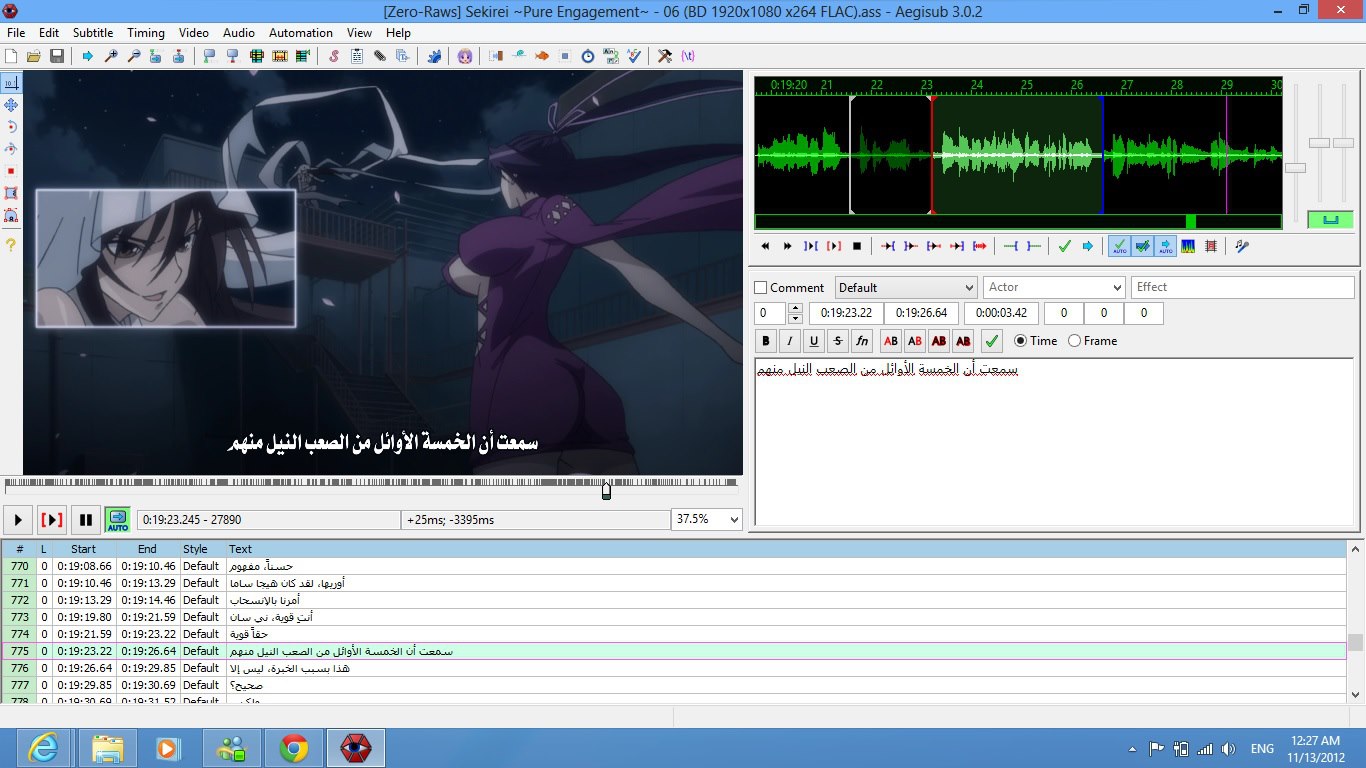Toggle auto-commit (green check AUTO) in audio toolbar
This screenshot has height=768, width=1366.
click(1119, 246)
